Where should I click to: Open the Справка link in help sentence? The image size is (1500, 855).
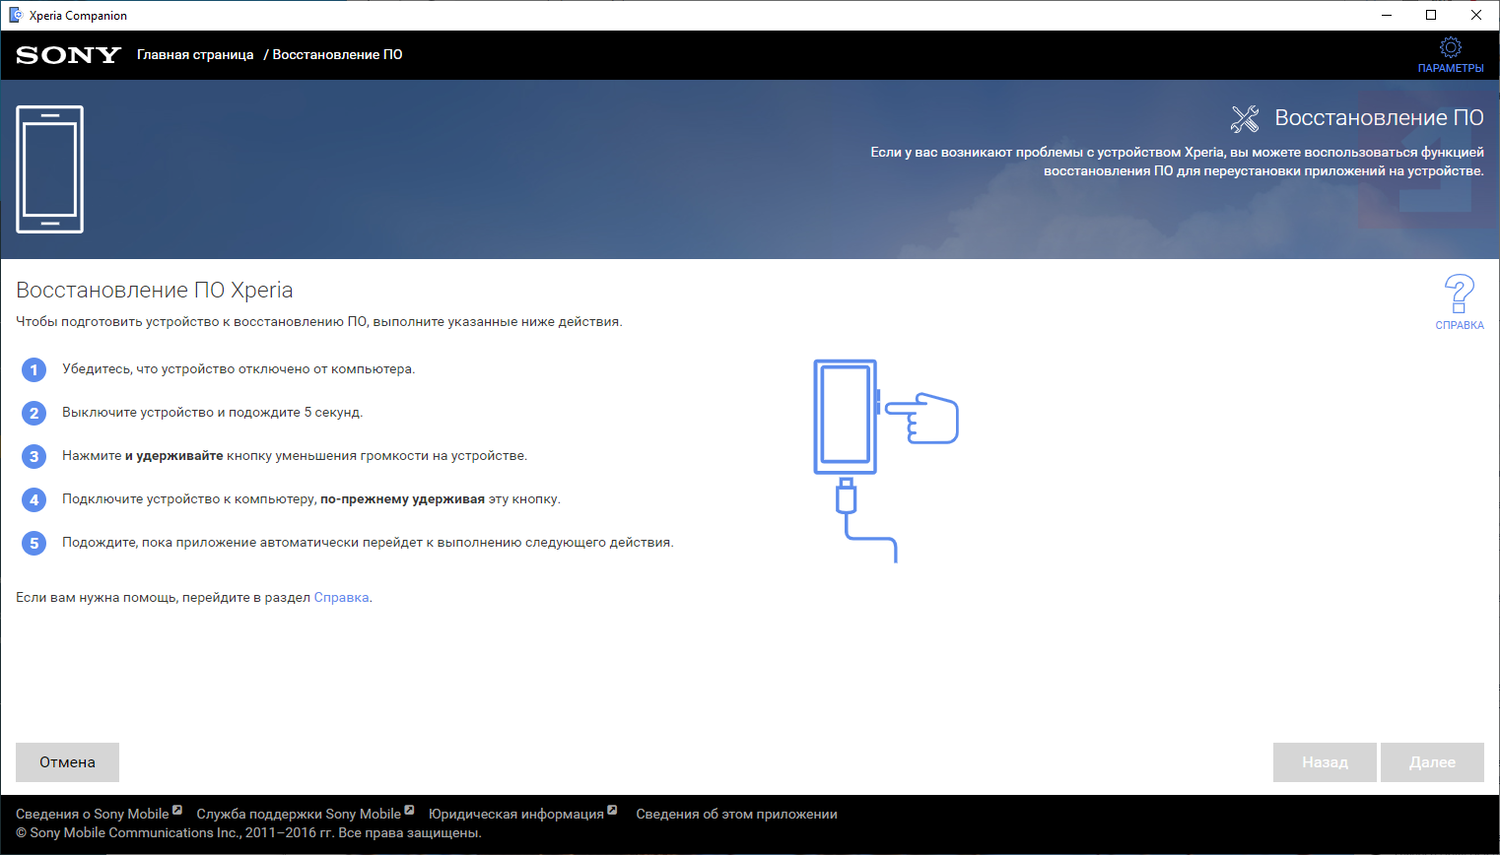[341, 597]
